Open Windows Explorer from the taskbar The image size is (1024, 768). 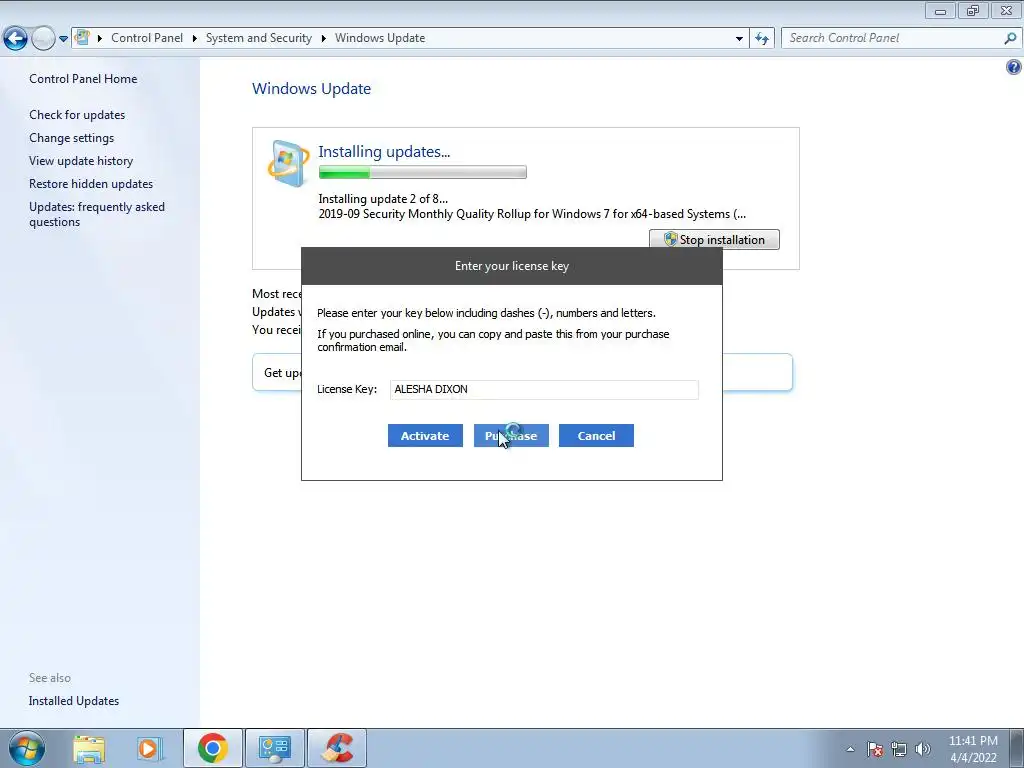pos(89,748)
